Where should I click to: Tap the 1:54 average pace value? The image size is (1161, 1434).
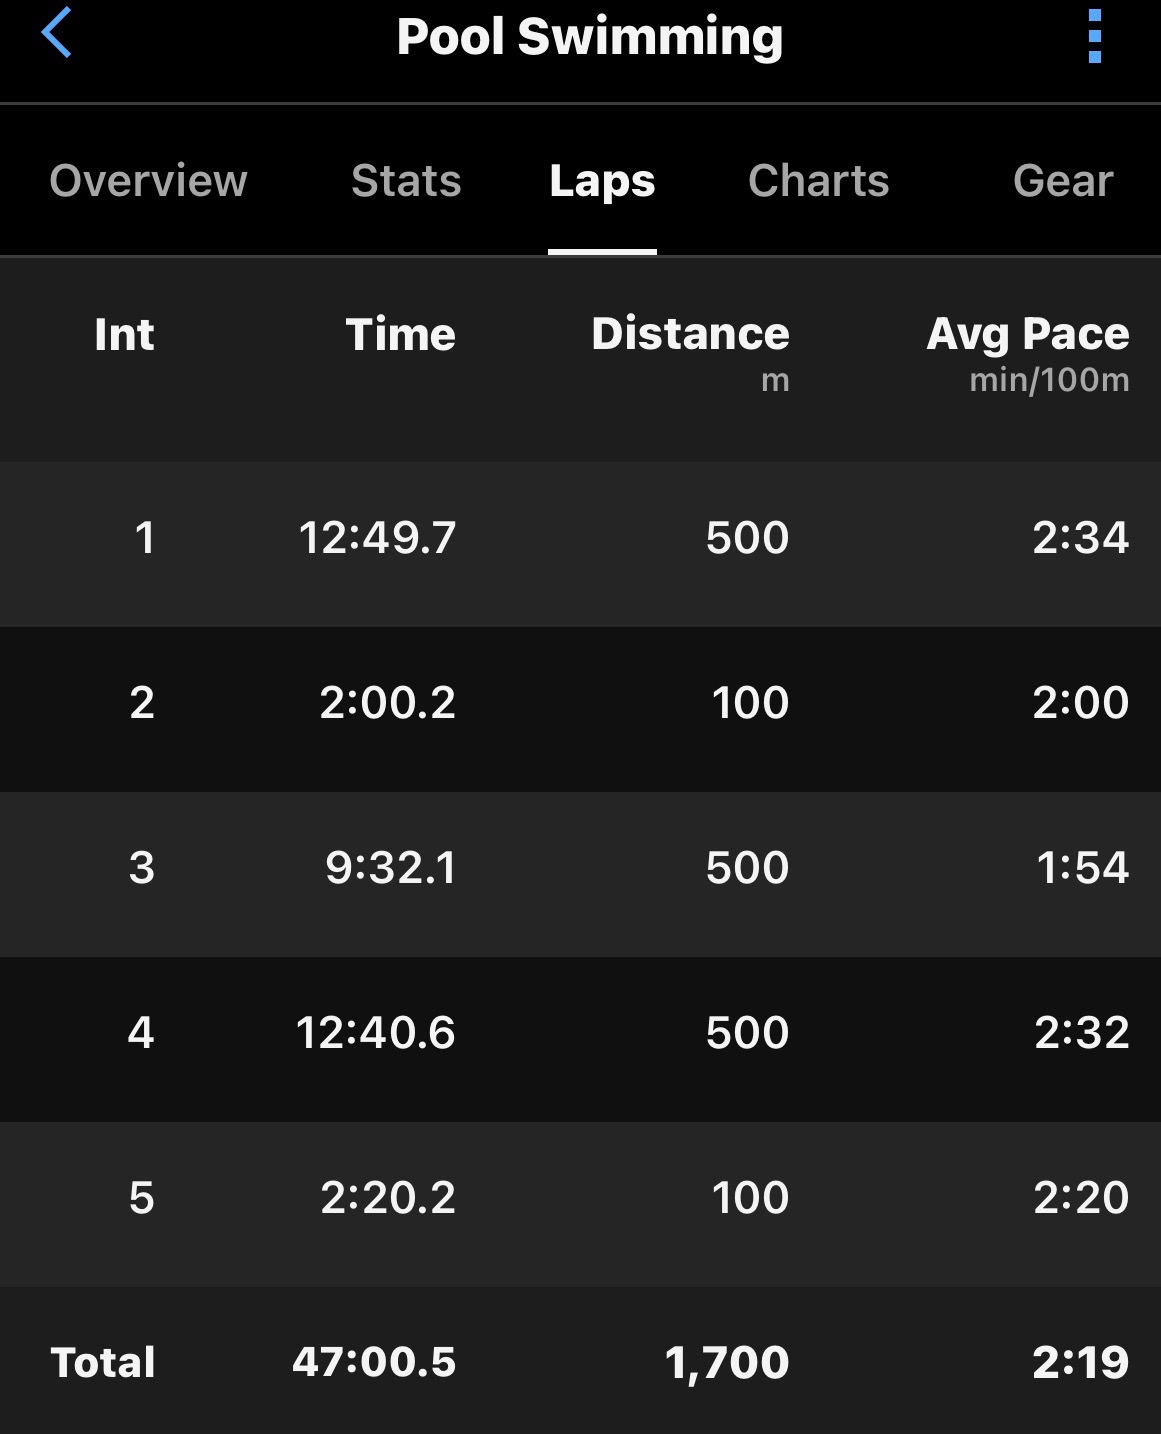click(1082, 868)
